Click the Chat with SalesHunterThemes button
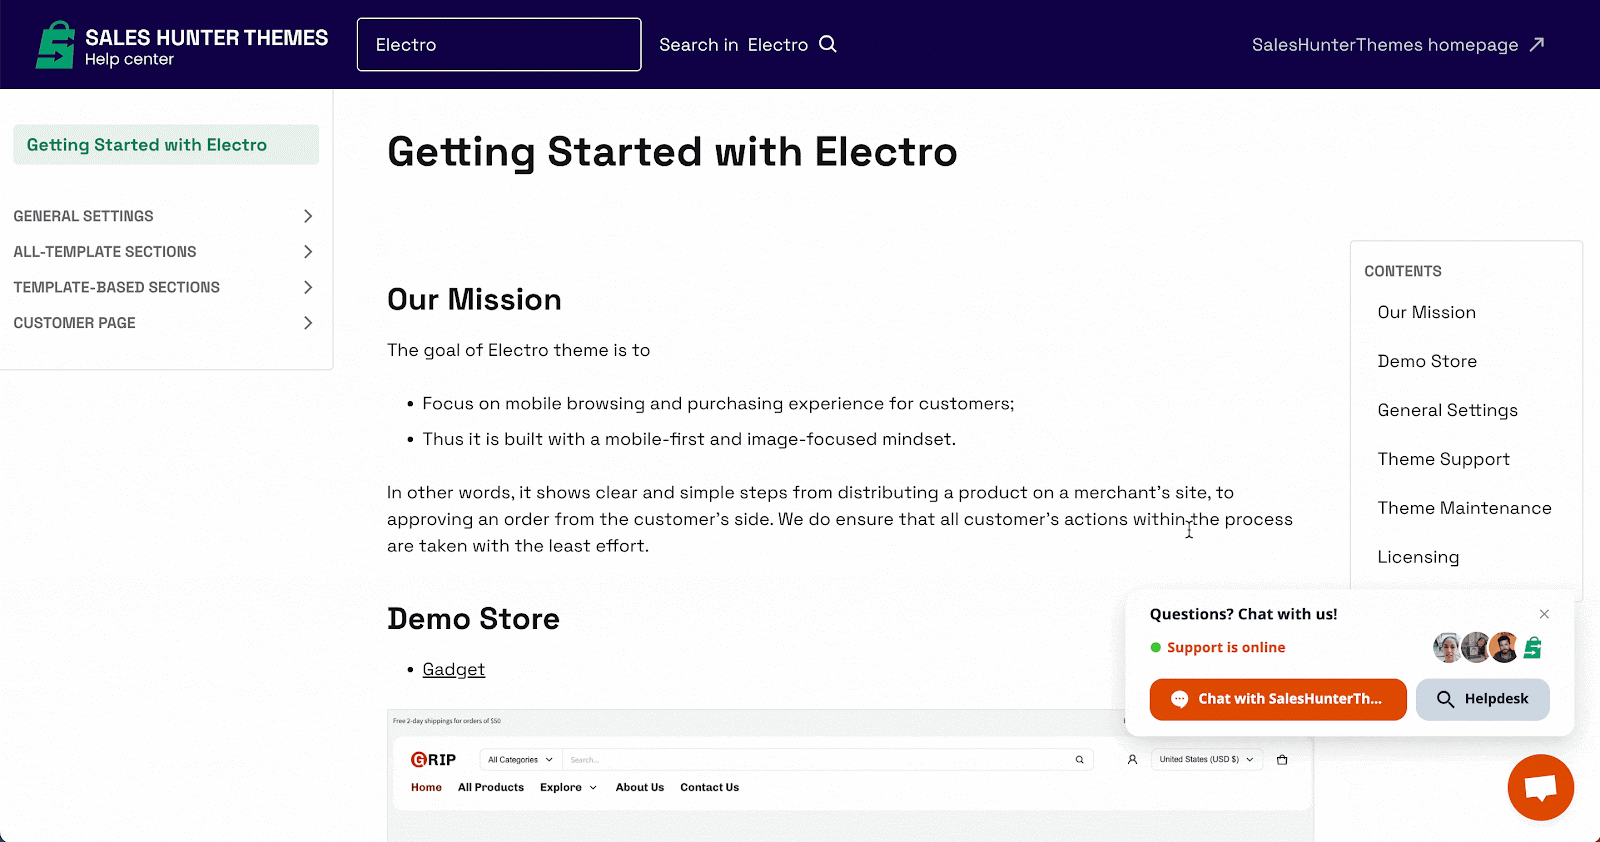The image size is (1600, 842). (1278, 699)
